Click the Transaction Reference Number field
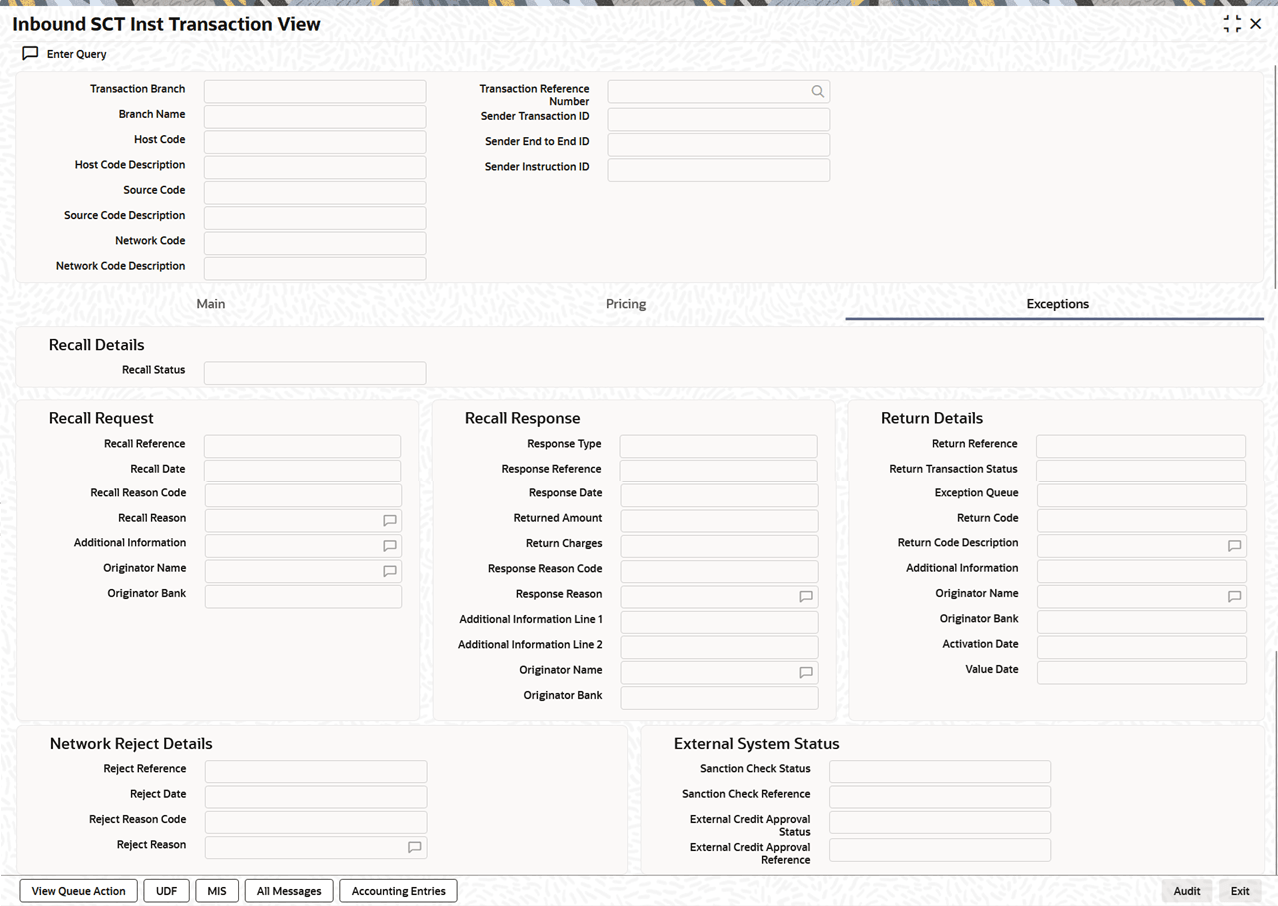The height and width of the screenshot is (906, 1278). [x=719, y=92]
